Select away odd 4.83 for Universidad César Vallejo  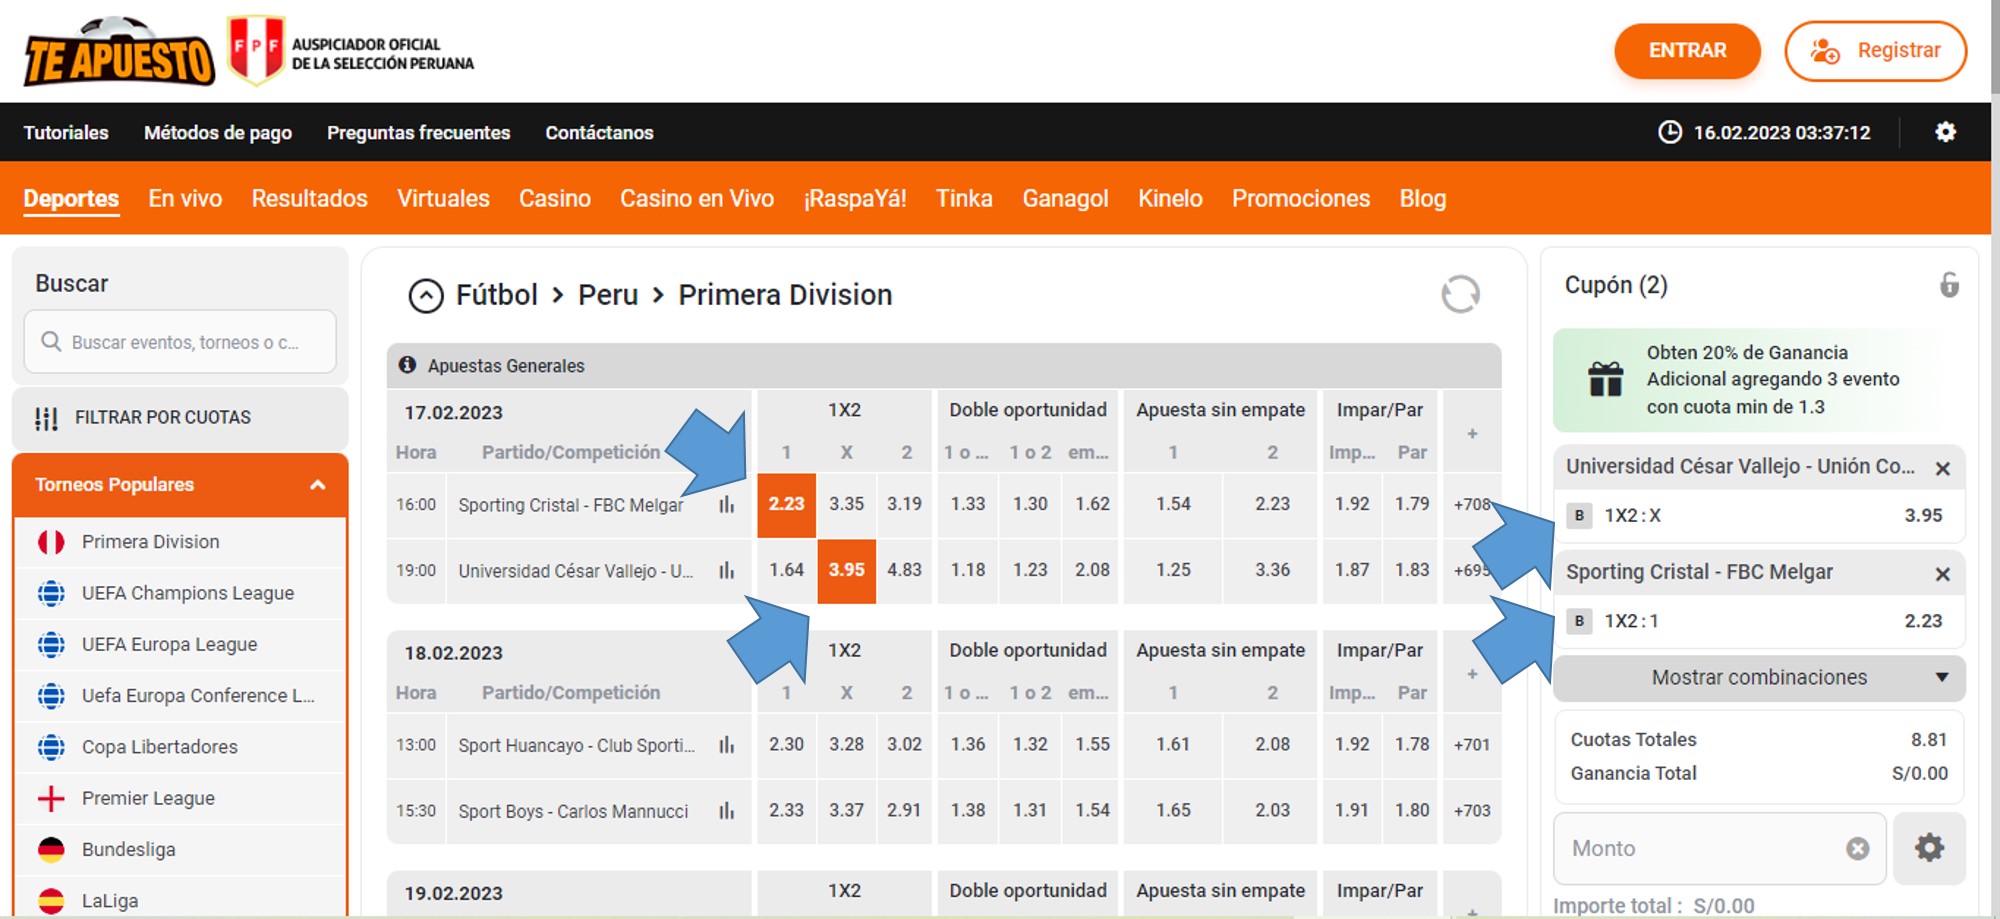click(x=905, y=570)
